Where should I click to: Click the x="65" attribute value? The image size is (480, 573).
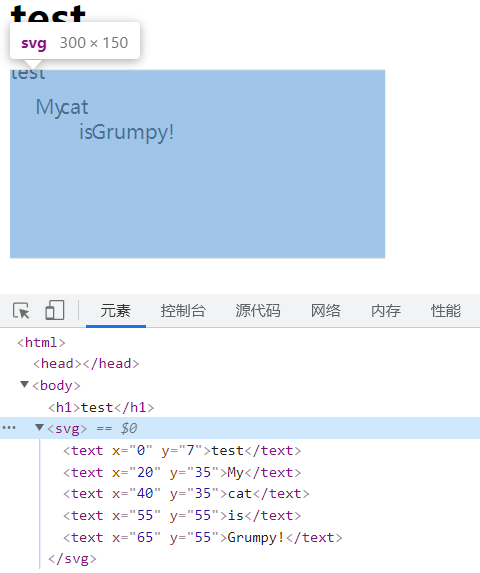click(145, 537)
